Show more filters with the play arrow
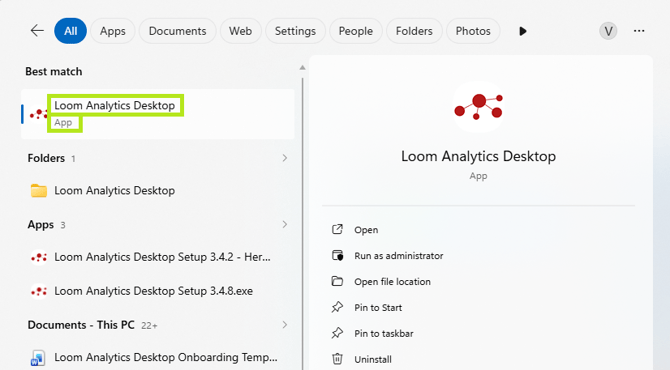 (x=523, y=31)
